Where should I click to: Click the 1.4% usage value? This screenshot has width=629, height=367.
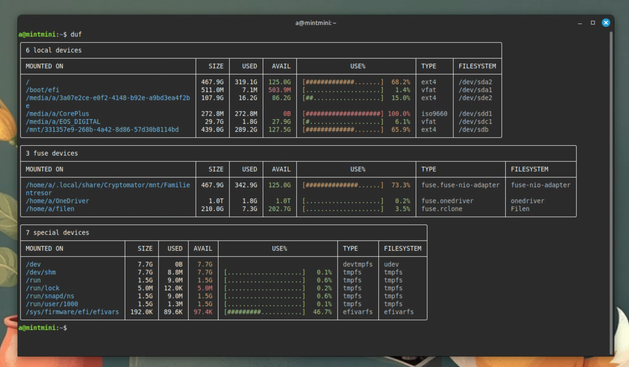[x=403, y=90]
